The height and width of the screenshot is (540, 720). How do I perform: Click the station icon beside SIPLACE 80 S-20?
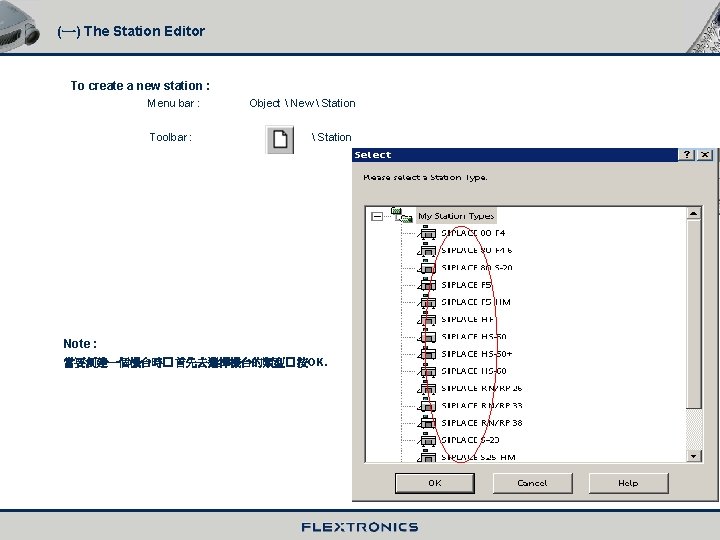coord(427,267)
